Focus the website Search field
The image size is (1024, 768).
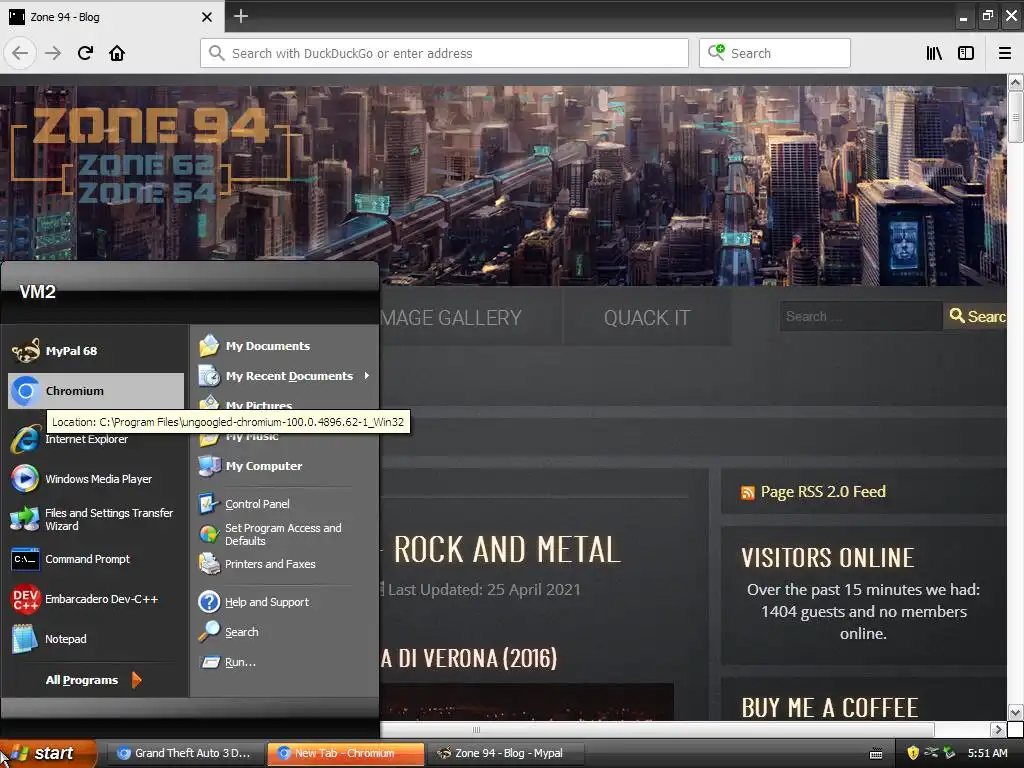(861, 316)
